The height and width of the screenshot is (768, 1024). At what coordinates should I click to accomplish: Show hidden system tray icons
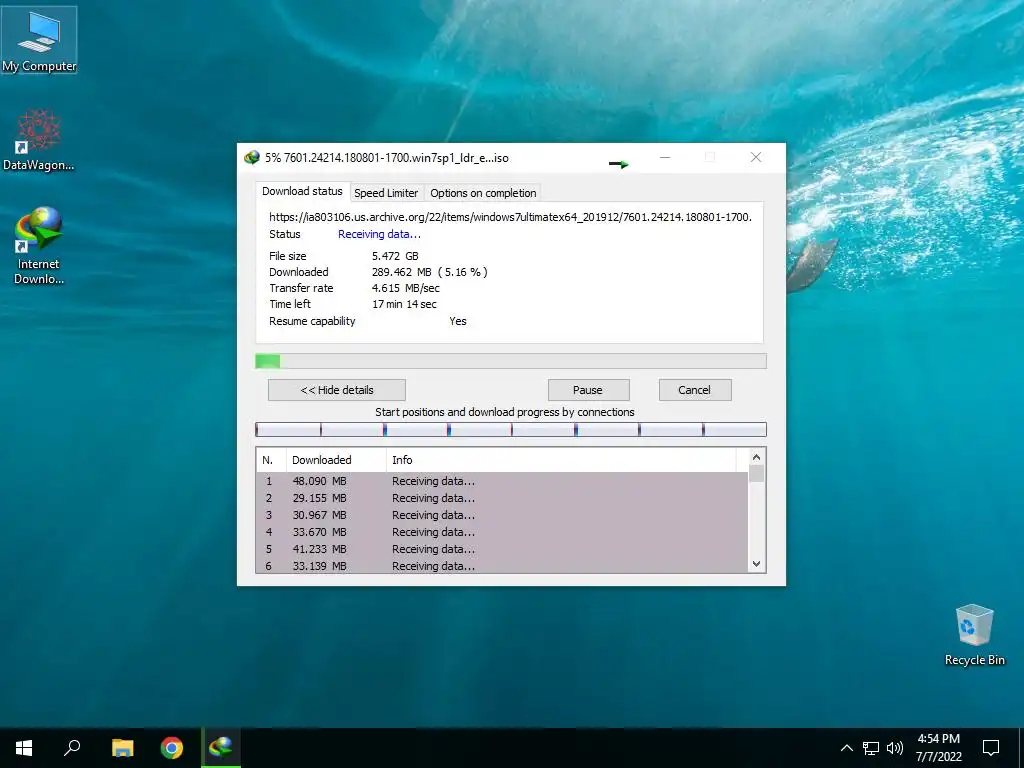click(846, 748)
